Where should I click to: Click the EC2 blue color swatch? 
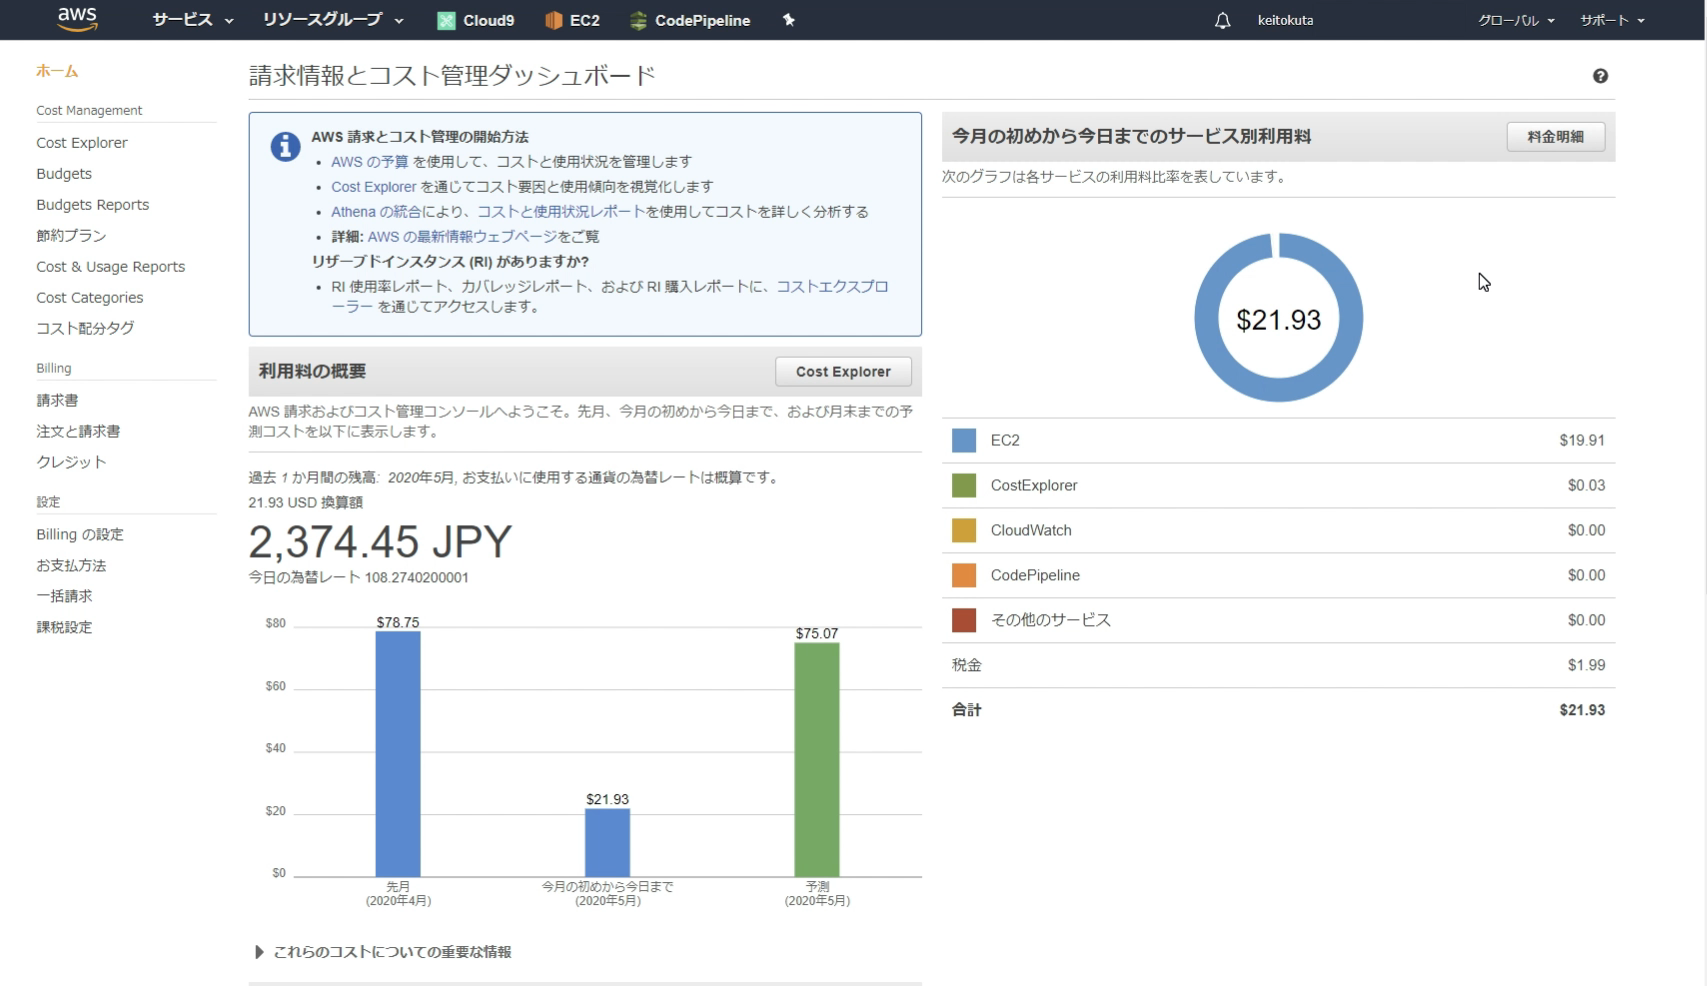point(964,440)
